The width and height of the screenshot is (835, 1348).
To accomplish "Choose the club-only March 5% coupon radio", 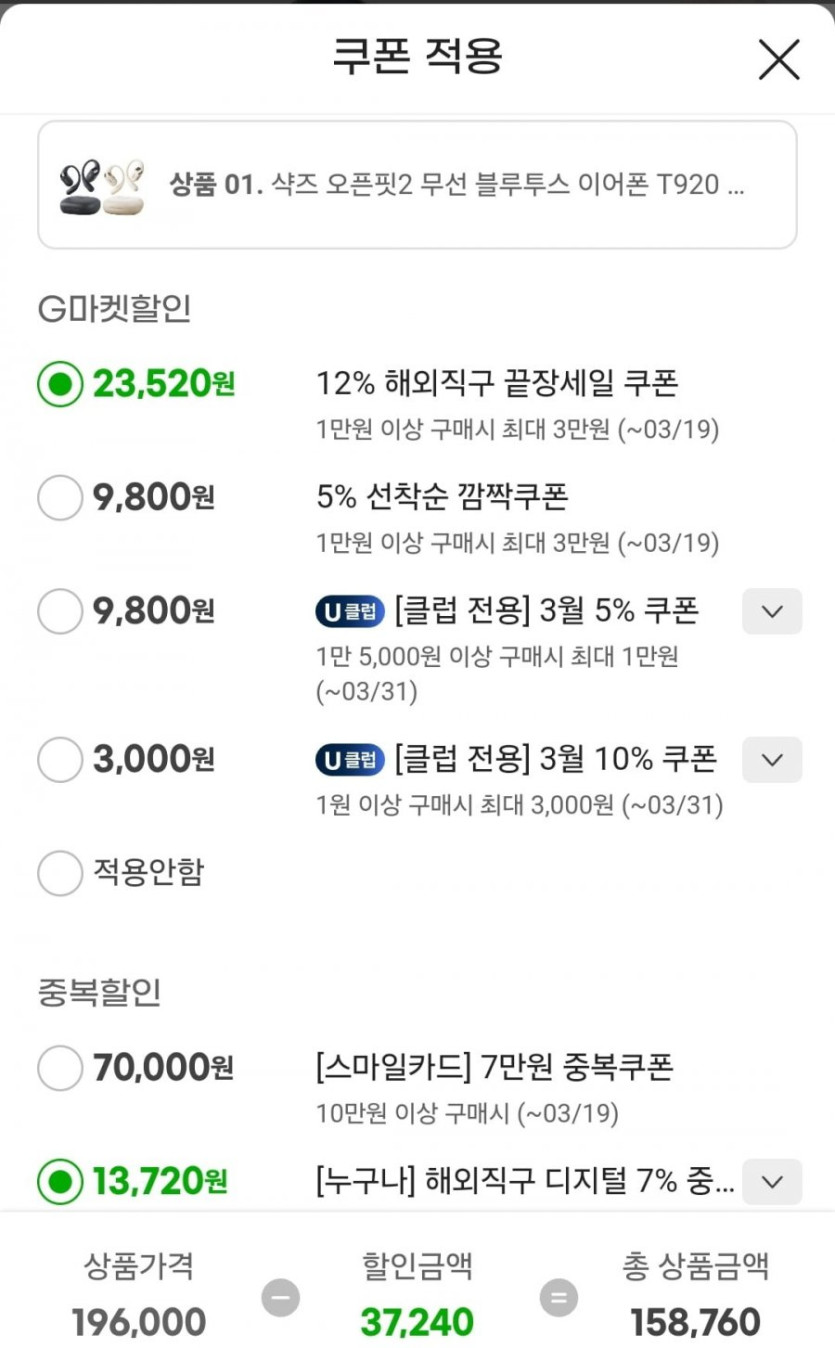I will [x=60, y=611].
